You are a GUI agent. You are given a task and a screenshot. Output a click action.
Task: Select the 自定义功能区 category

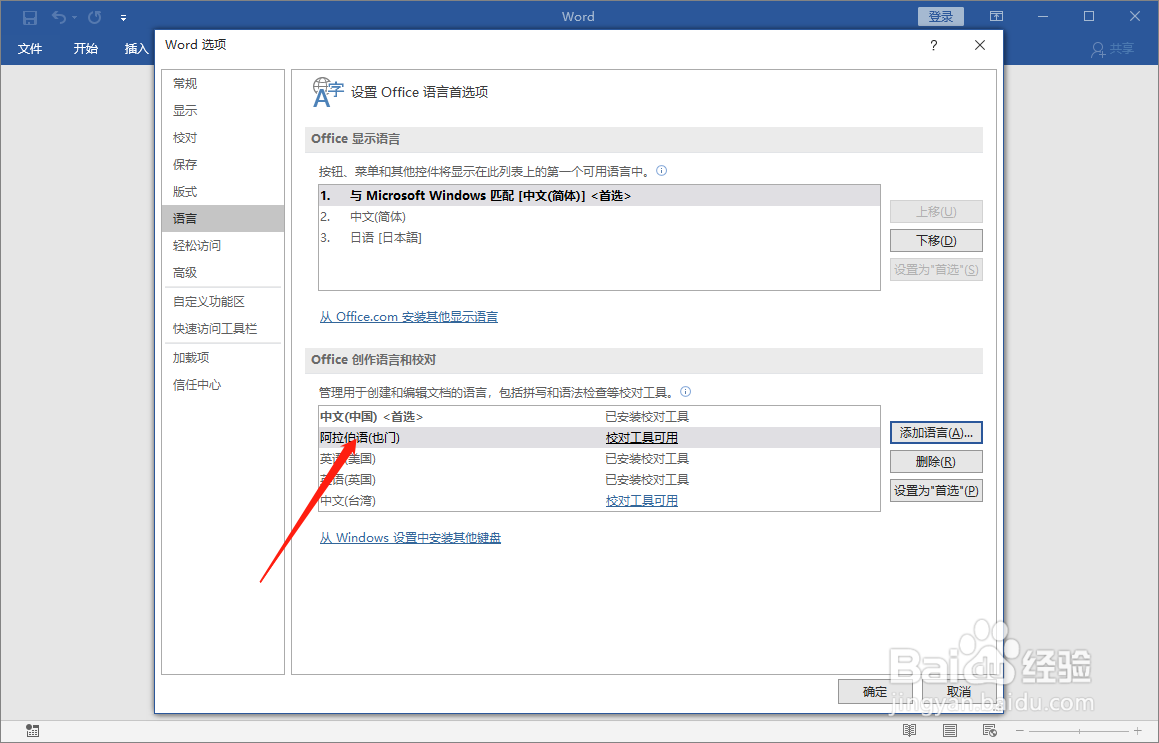[x=222, y=302]
